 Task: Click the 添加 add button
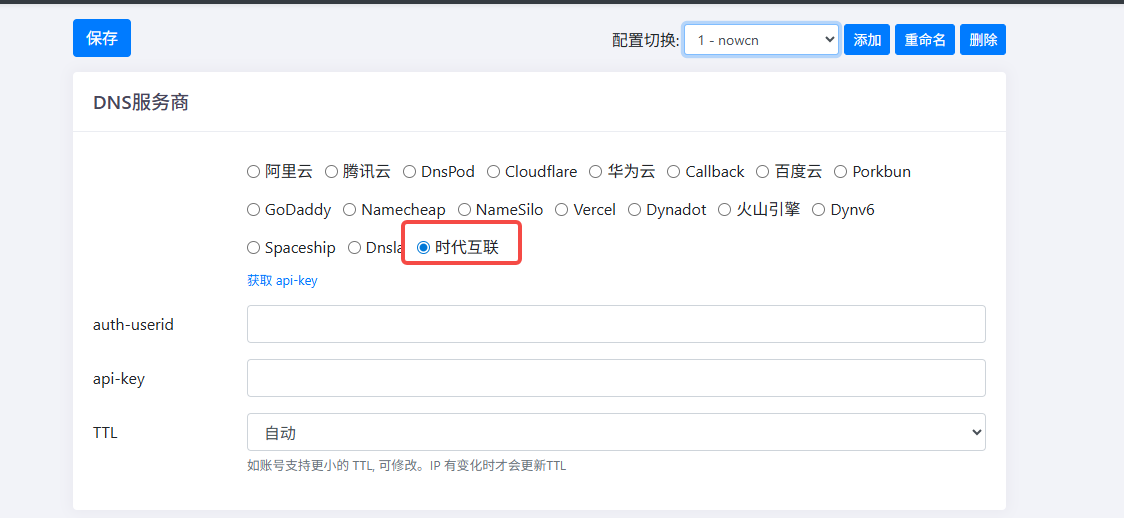point(866,40)
